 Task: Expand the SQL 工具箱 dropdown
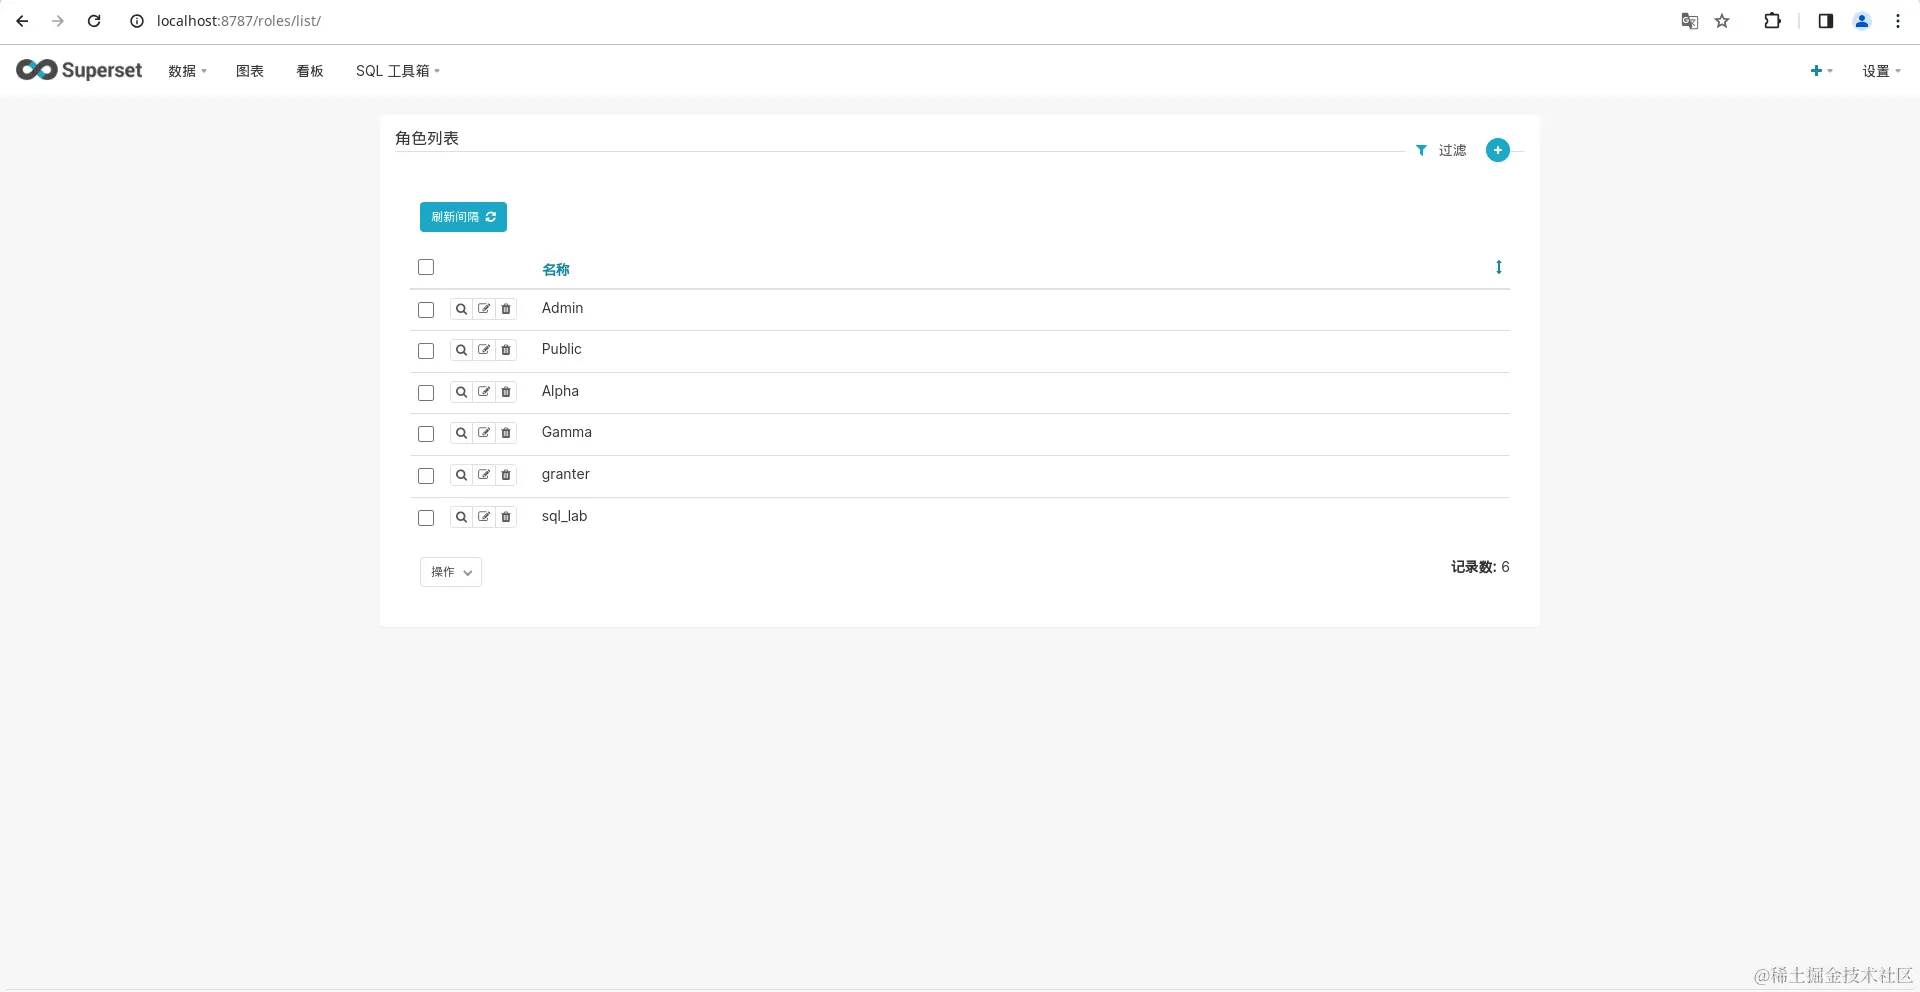click(x=398, y=71)
